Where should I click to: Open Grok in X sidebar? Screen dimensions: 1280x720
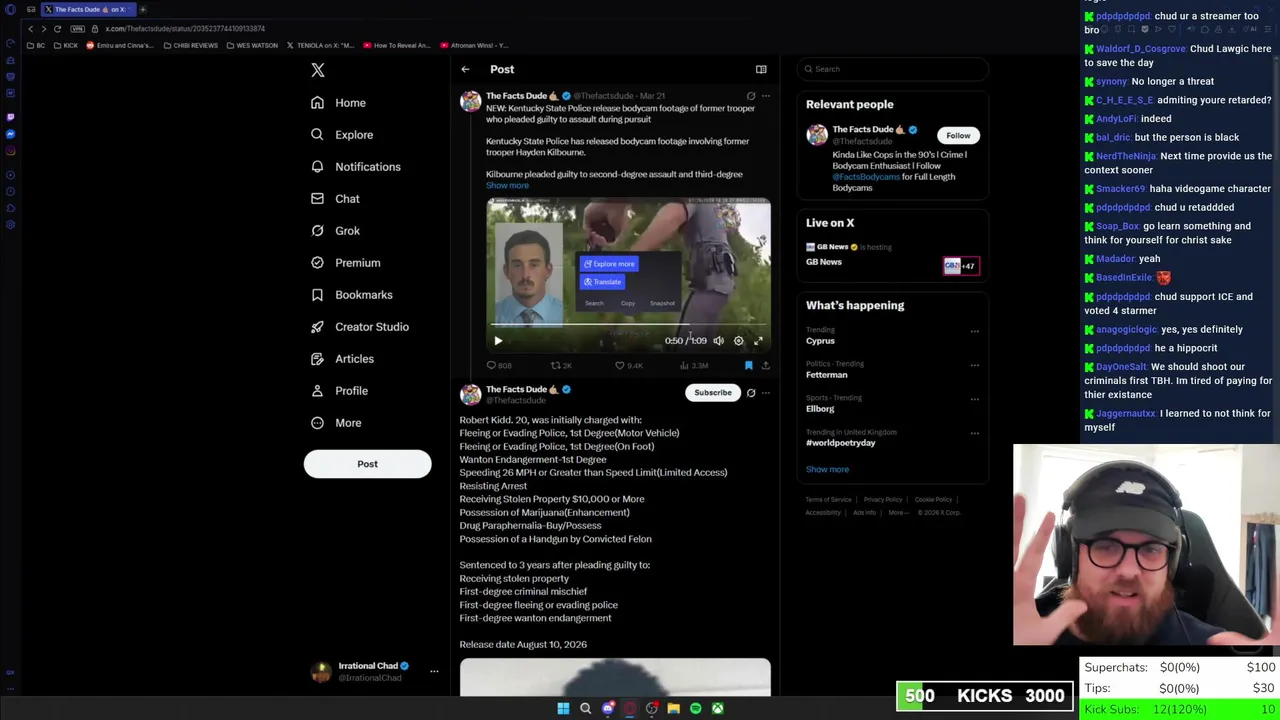pyautogui.click(x=335, y=231)
